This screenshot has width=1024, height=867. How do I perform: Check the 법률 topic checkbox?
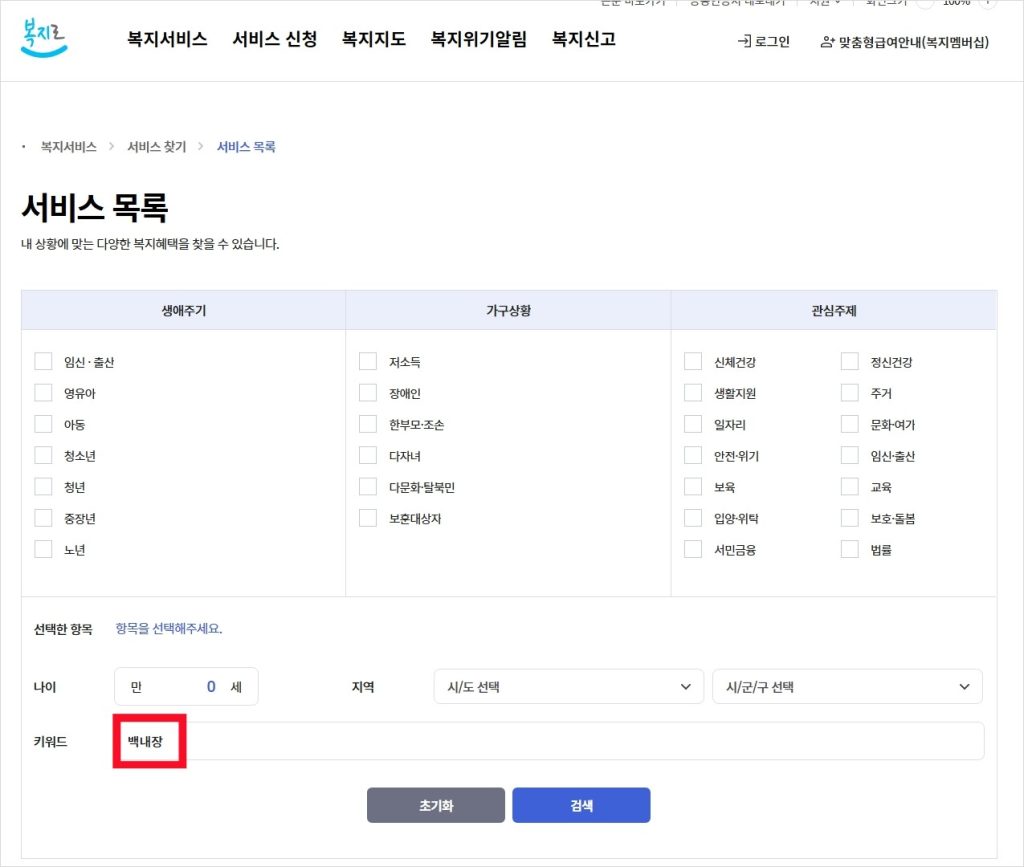[x=849, y=548]
